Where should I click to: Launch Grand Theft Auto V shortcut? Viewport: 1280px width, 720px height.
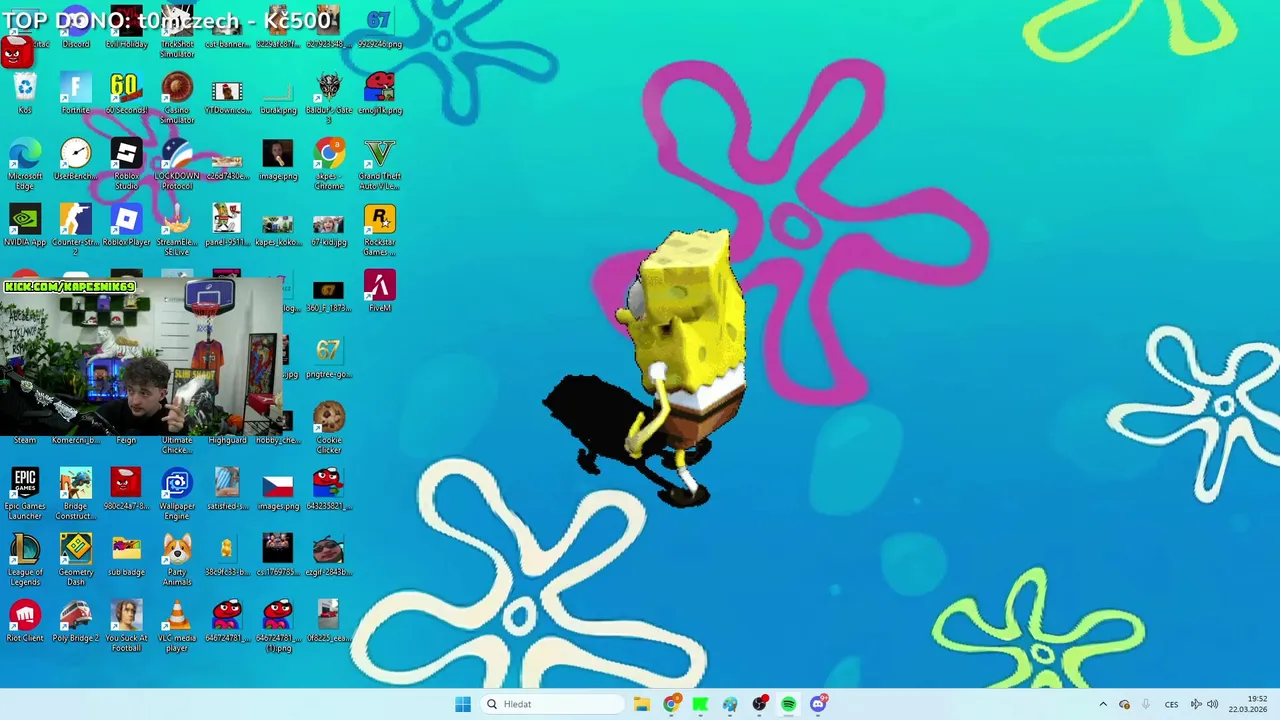380,163
